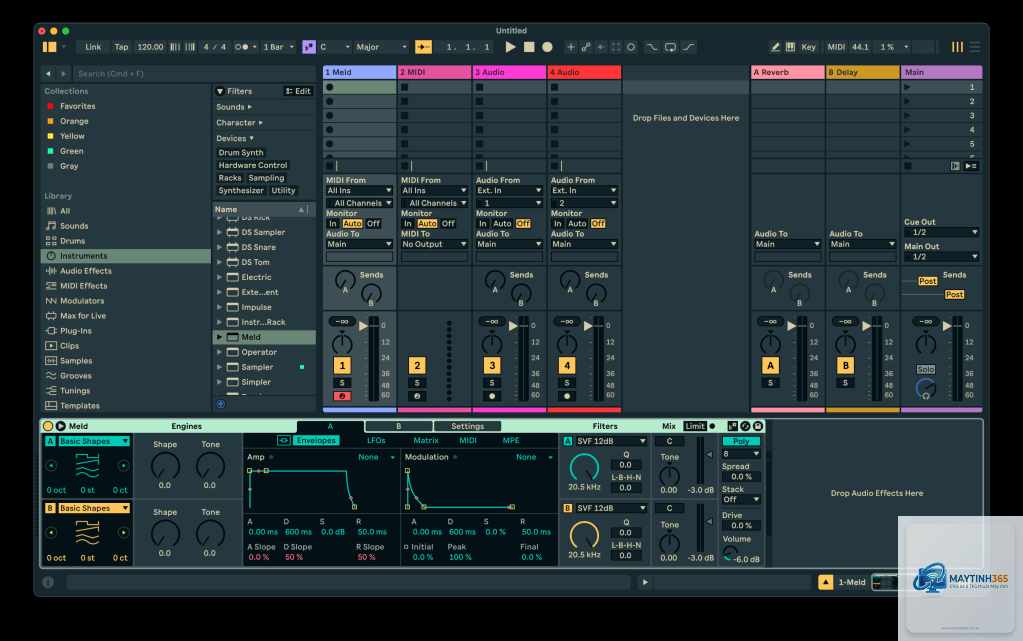Viewport: 1023px width, 641px height.
Task: Click the Session Record circle button
Action: click(x=631, y=47)
